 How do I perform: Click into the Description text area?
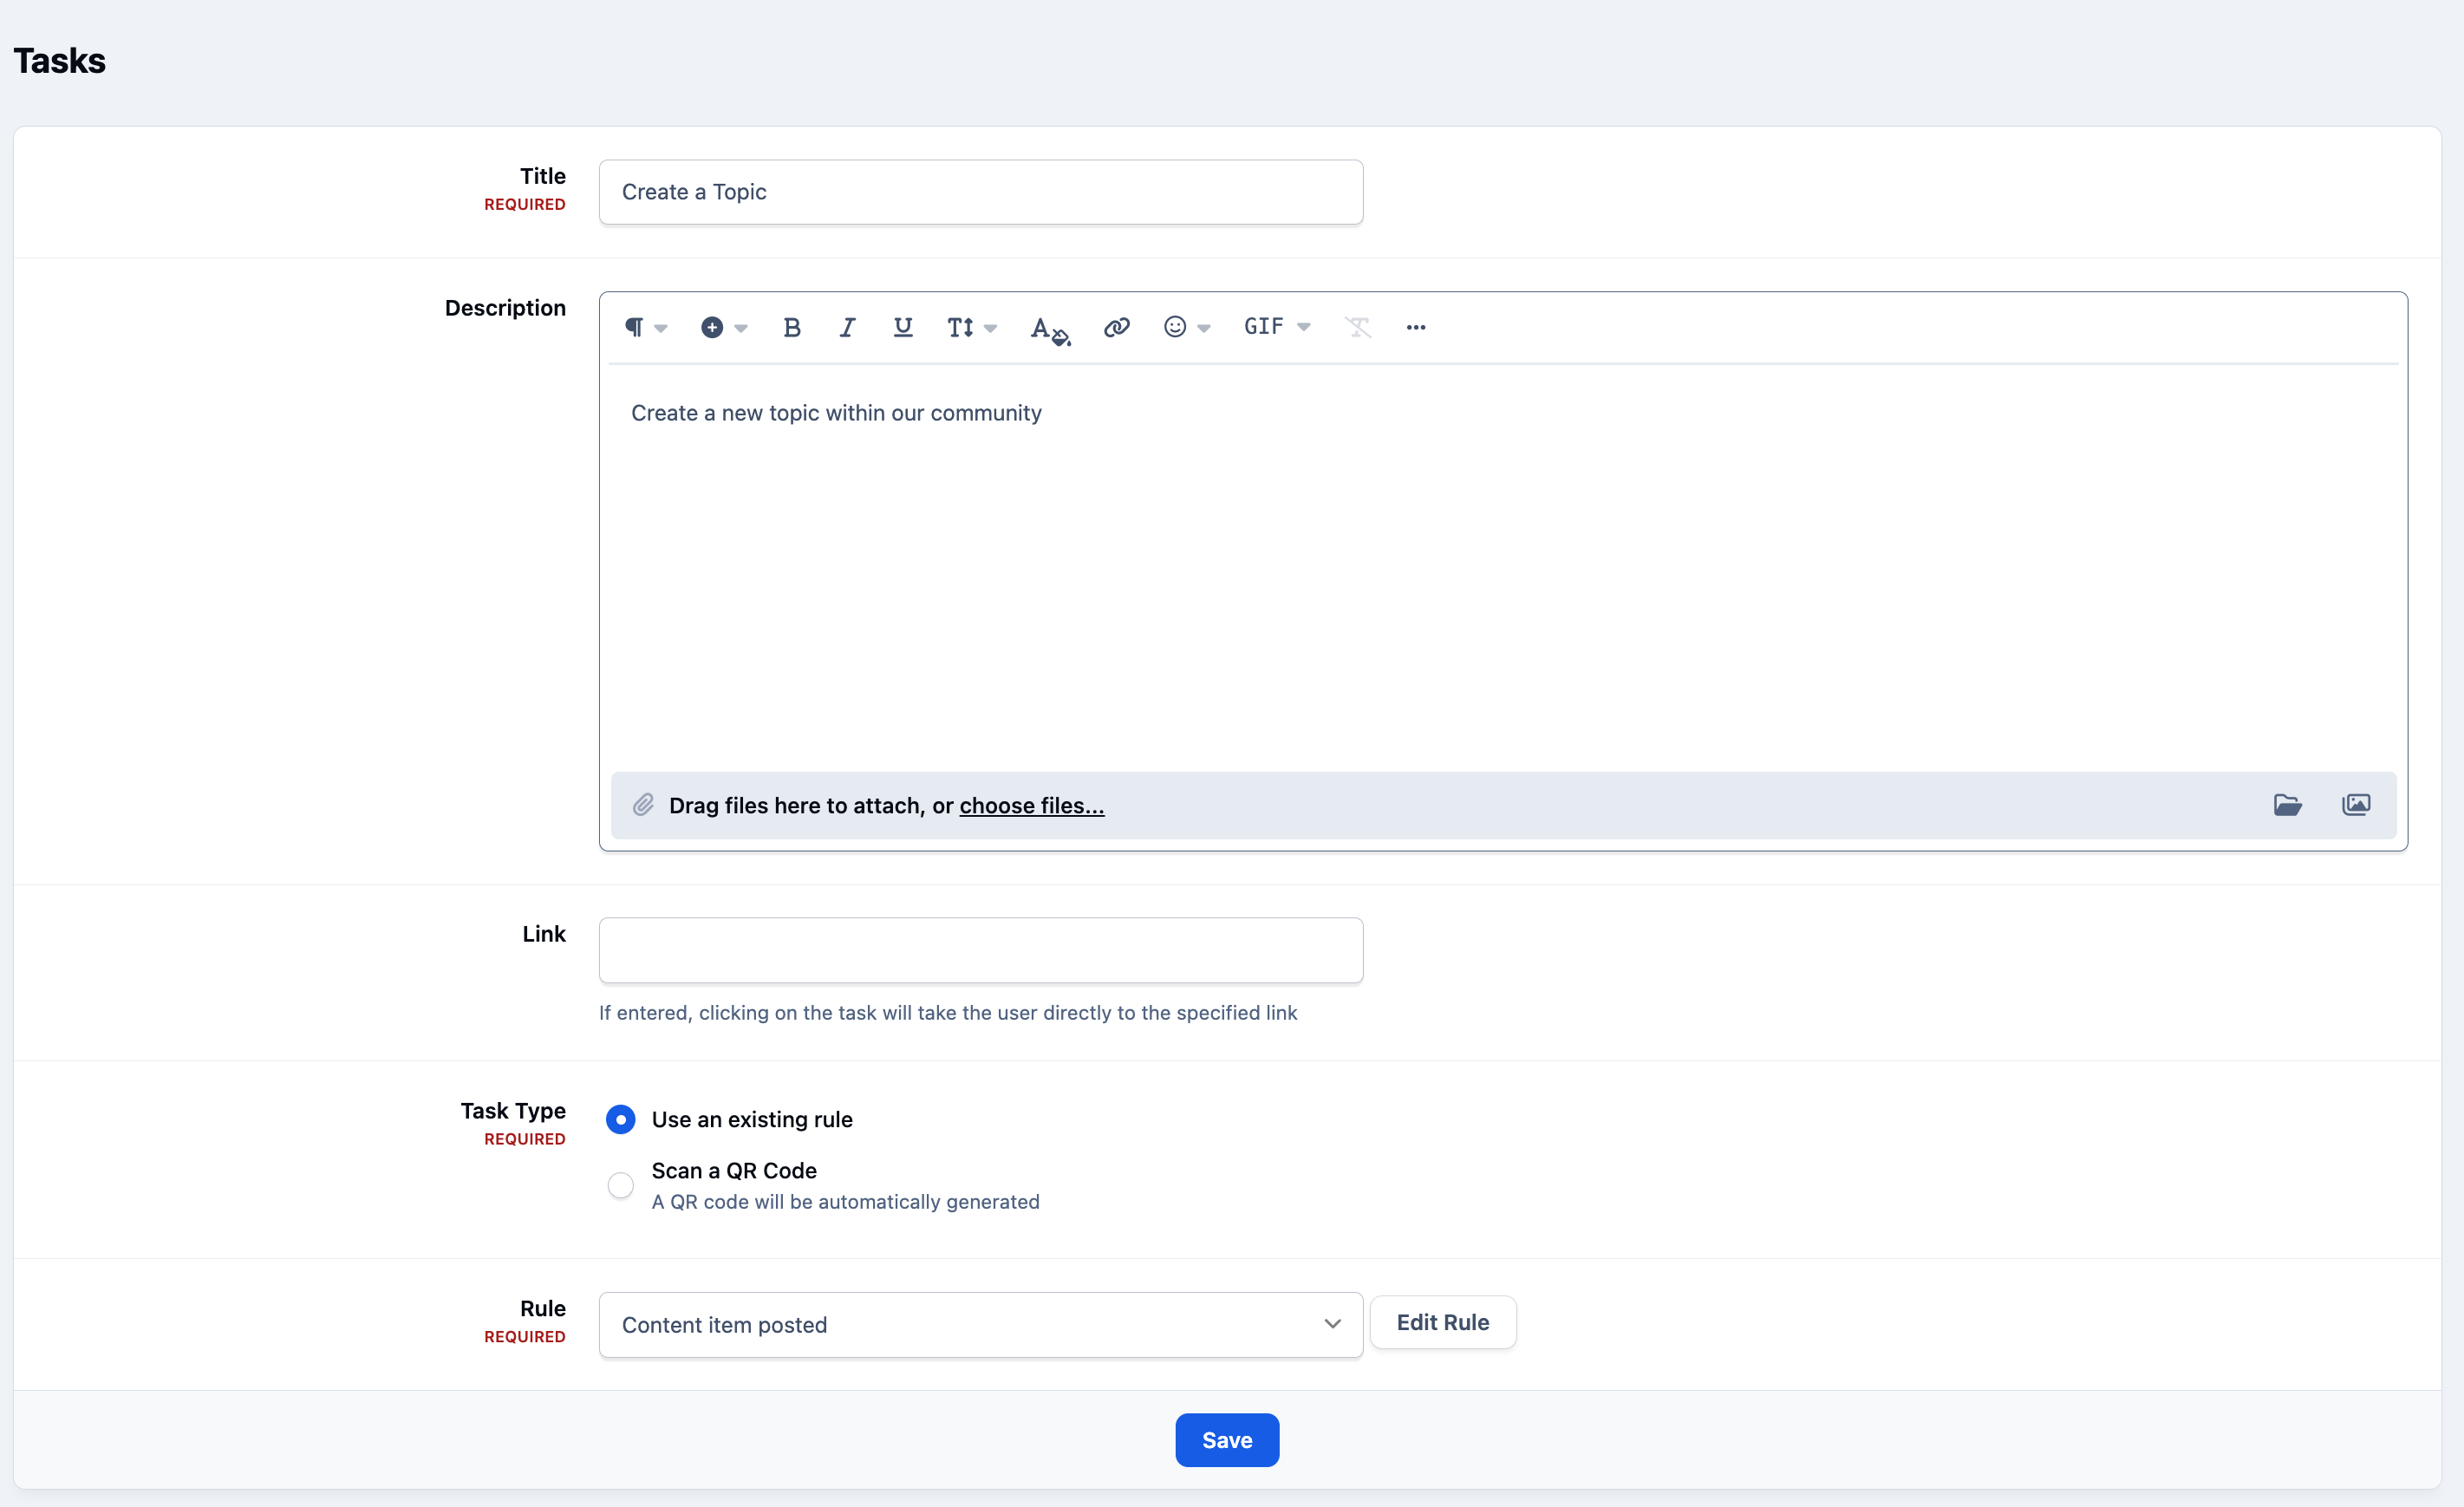[1502, 566]
